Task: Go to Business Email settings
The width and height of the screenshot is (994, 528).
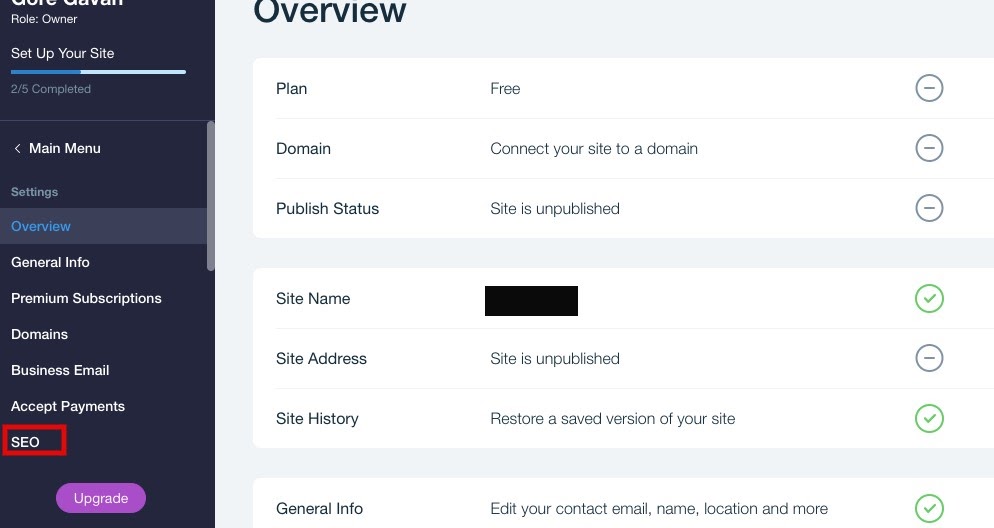Action: (x=60, y=370)
